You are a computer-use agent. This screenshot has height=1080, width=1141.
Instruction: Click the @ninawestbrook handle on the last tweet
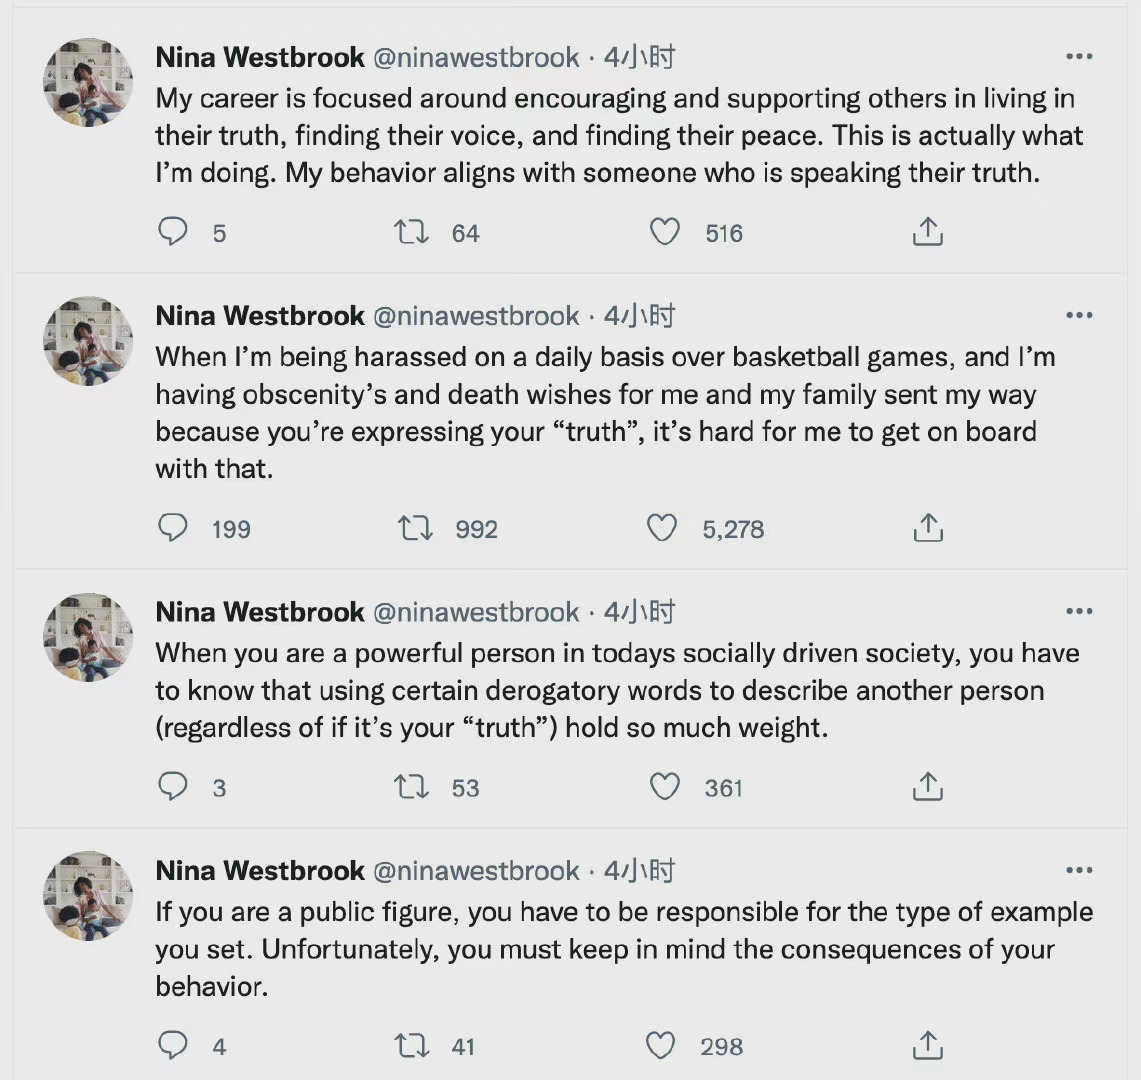click(x=476, y=871)
